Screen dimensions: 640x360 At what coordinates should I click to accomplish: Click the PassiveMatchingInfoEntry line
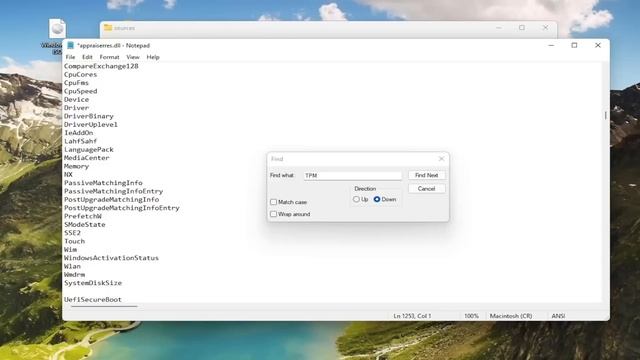113,191
